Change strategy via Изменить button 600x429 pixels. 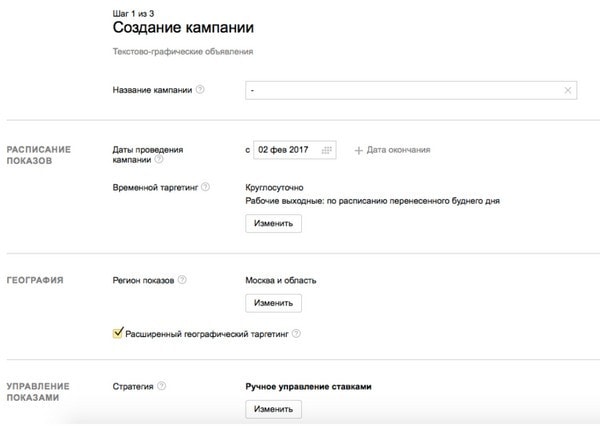[x=273, y=409]
